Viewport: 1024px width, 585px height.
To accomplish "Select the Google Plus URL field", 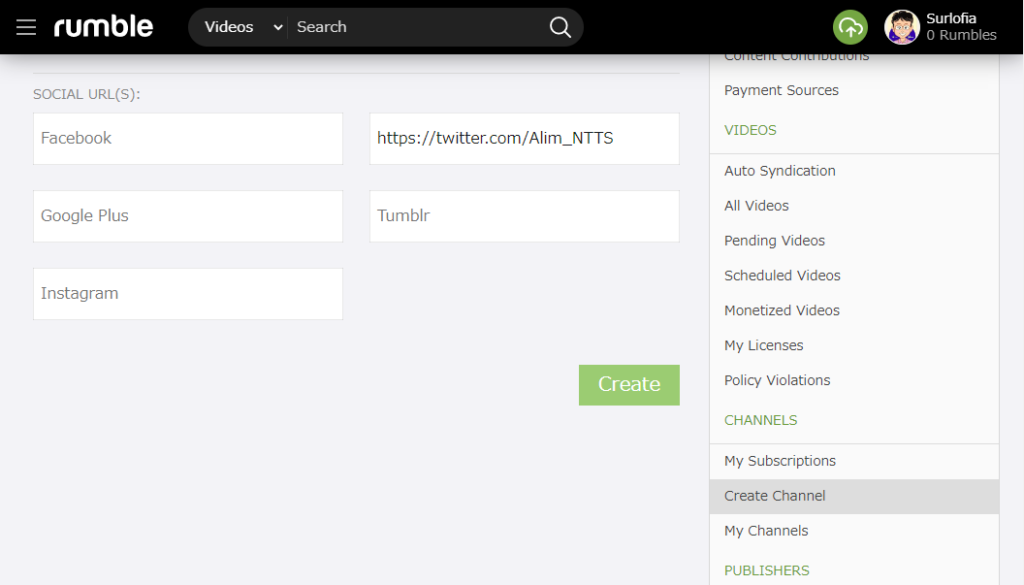I will [188, 216].
